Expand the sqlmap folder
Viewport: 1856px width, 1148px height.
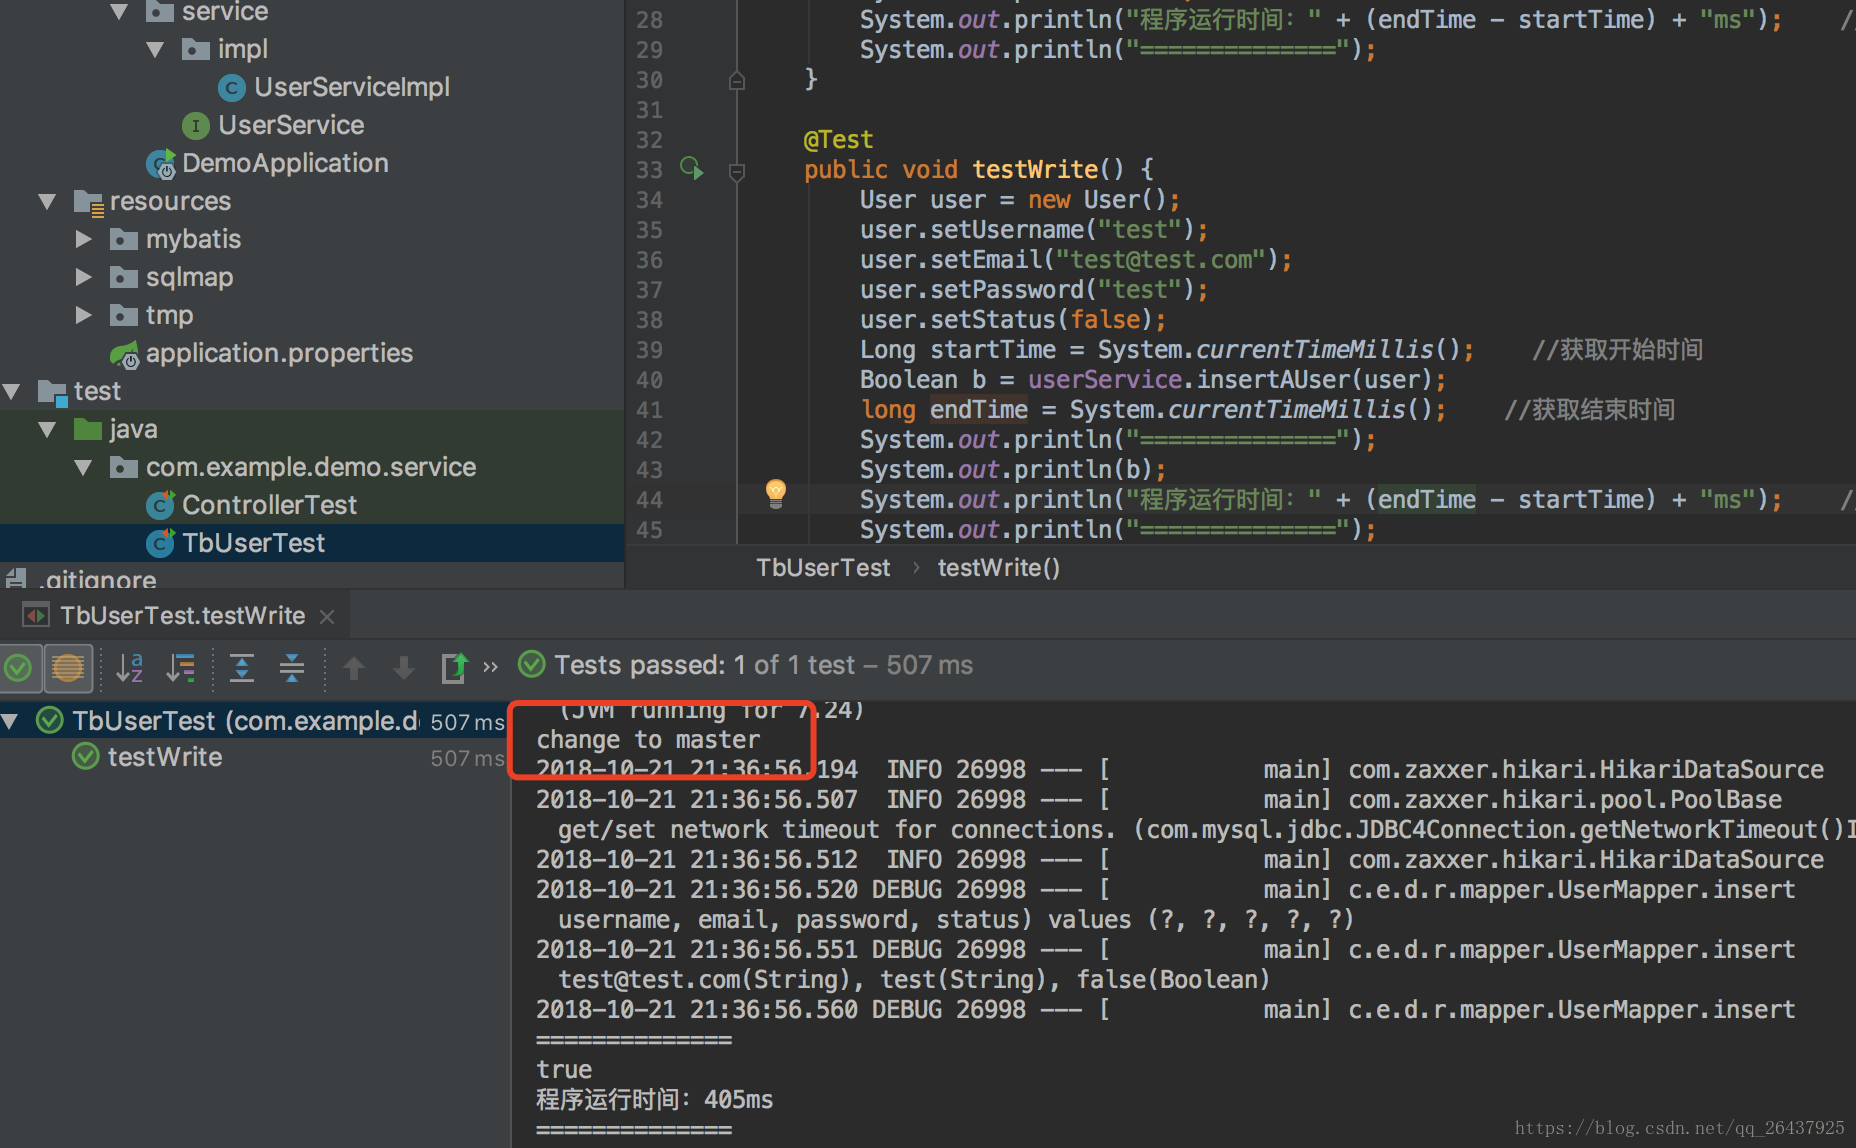tap(84, 277)
